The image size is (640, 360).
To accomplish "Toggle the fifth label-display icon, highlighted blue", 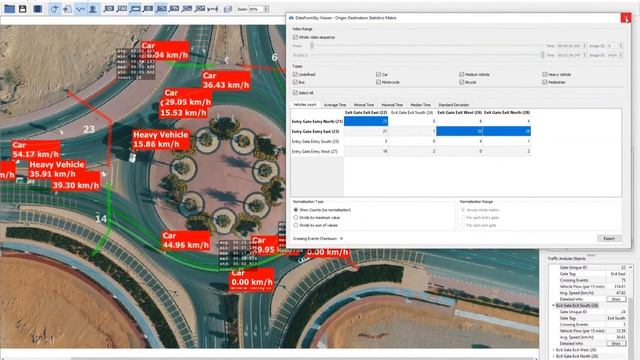I will click(161, 9).
